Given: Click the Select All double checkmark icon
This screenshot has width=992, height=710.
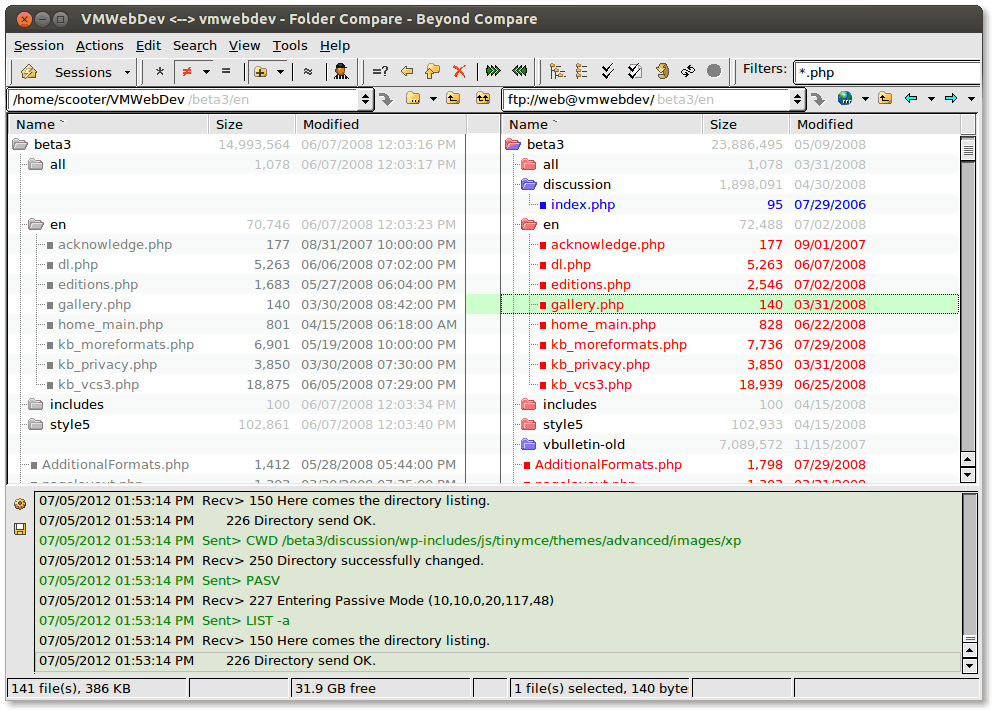Looking at the screenshot, I should coord(607,72).
